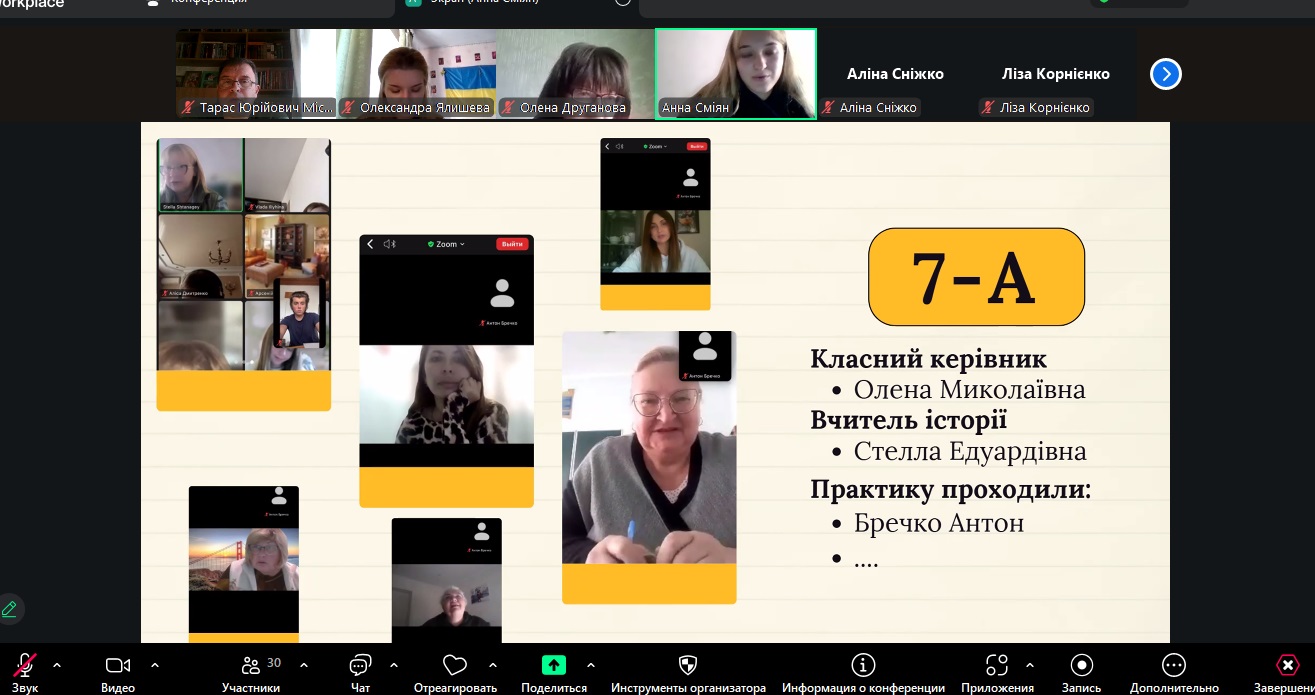The width and height of the screenshot is (1315, 695).
Task: Show next participants with blue arrow button
Action: pyautogui.click(x=1166, y=74)
